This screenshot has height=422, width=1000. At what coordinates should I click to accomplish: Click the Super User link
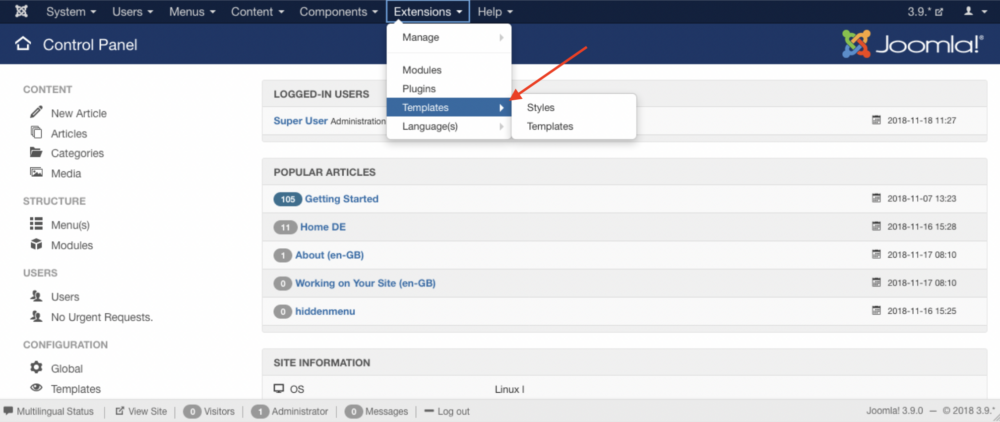click(300, 121)
